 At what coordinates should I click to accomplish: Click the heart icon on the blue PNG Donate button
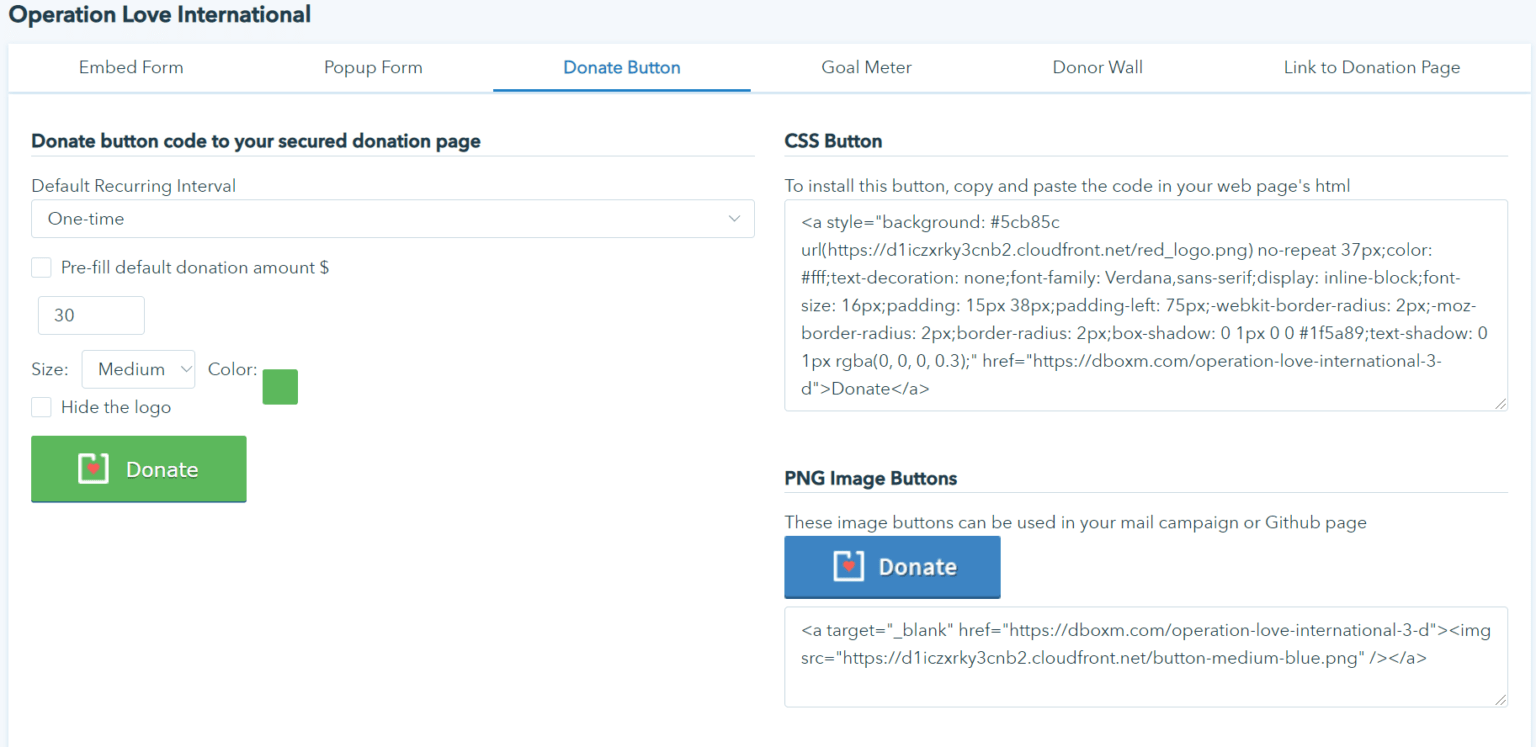tap(848, 567)
